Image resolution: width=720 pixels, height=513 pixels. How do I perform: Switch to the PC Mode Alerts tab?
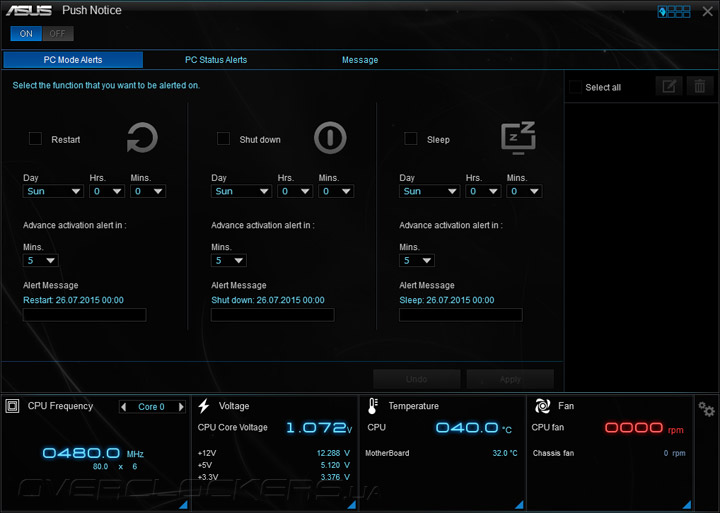click(x=73, y=60)
